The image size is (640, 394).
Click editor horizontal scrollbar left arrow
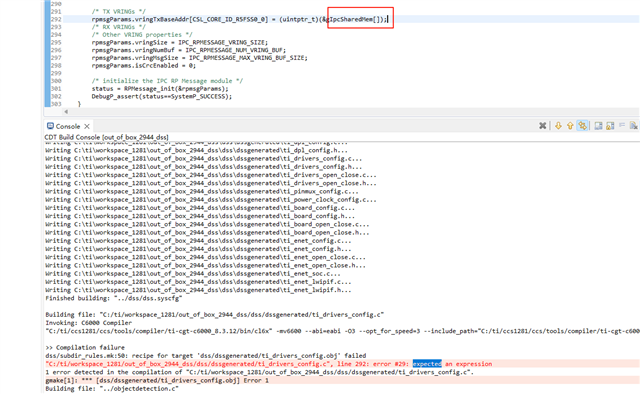click(x=66, y=111)
